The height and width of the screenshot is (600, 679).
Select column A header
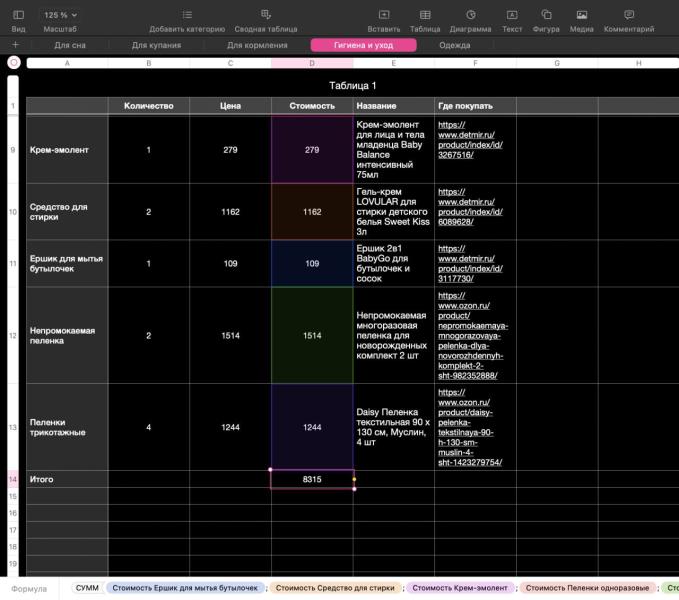67,63
